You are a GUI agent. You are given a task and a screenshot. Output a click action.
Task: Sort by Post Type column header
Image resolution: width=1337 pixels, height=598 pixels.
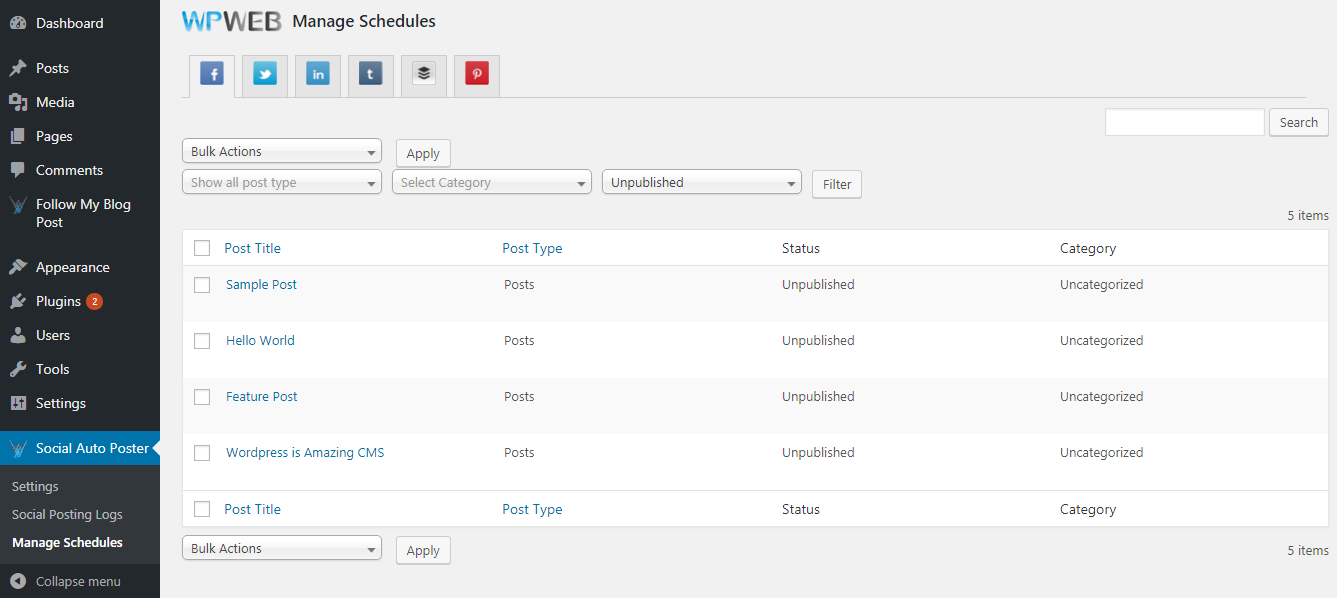pyautogui.click(x=532, y=248)
